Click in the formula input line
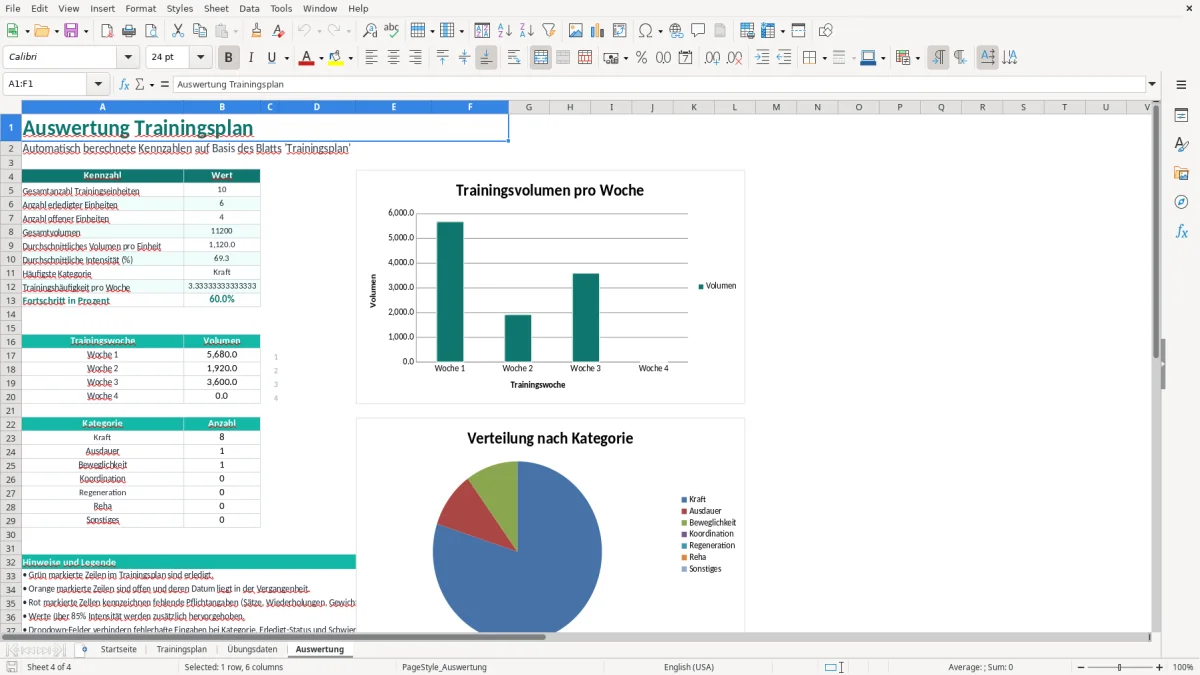Image resolution: width=1200 pixels, height=675 pixels. click(x=658, y=84)
